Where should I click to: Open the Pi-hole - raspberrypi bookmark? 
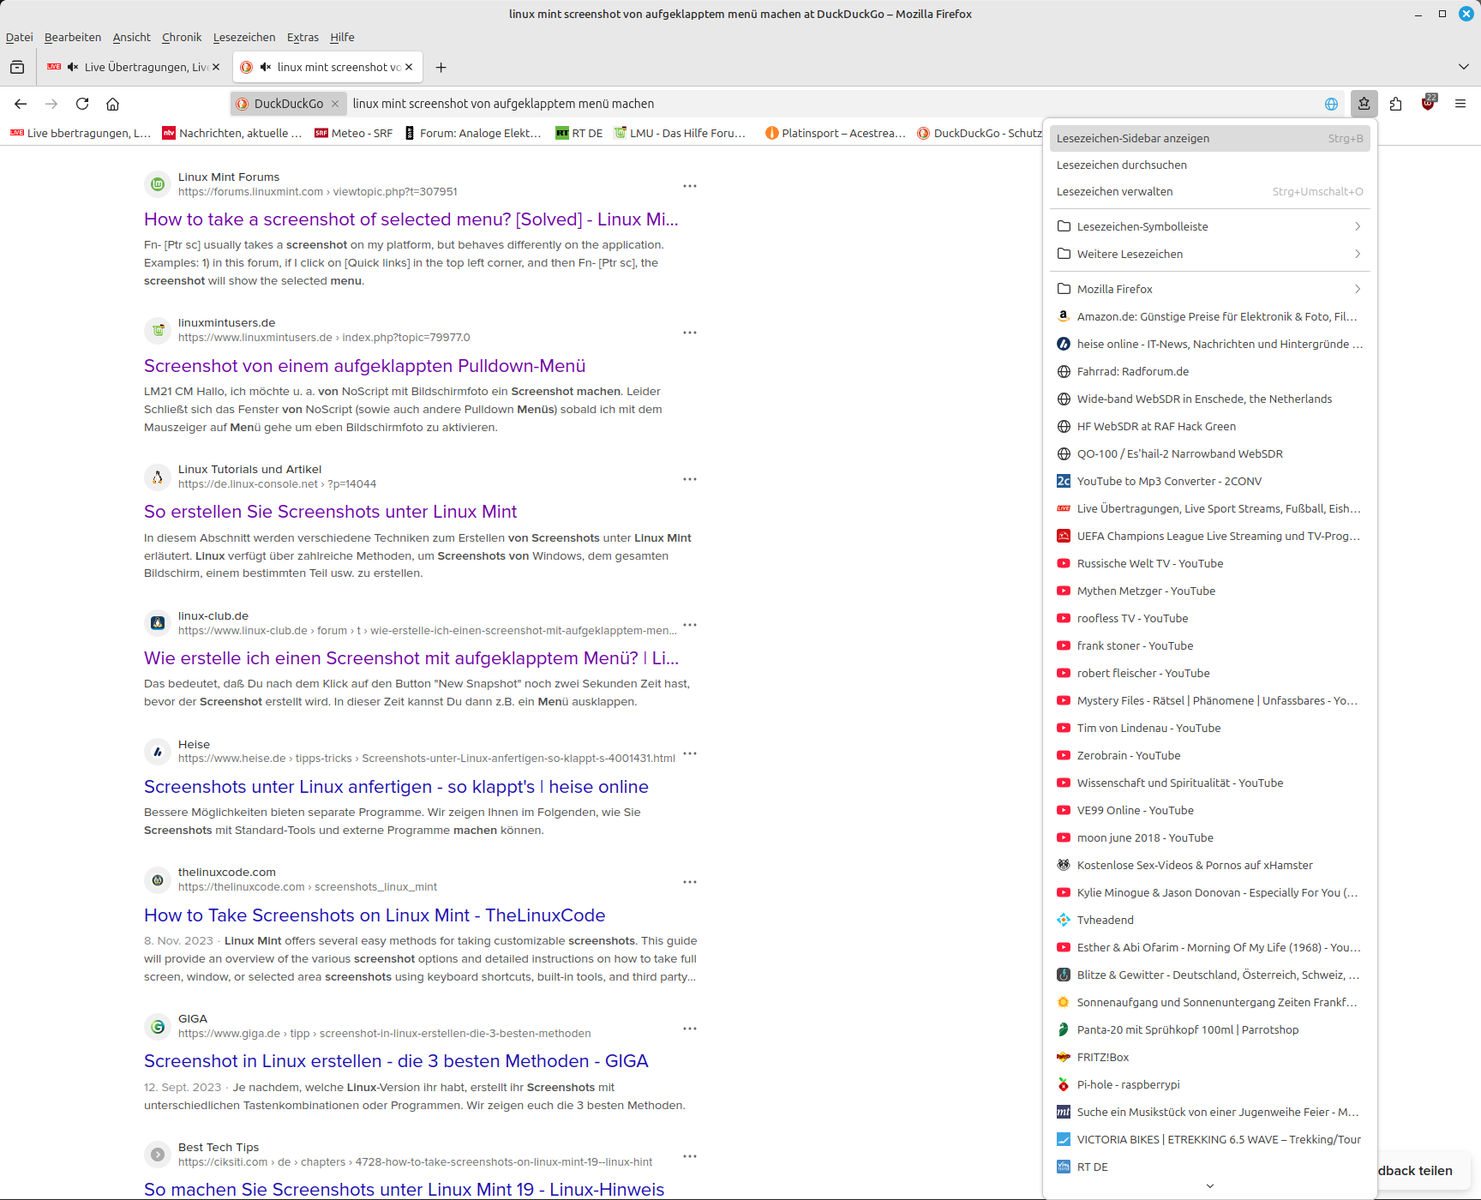[1209, 1085]
